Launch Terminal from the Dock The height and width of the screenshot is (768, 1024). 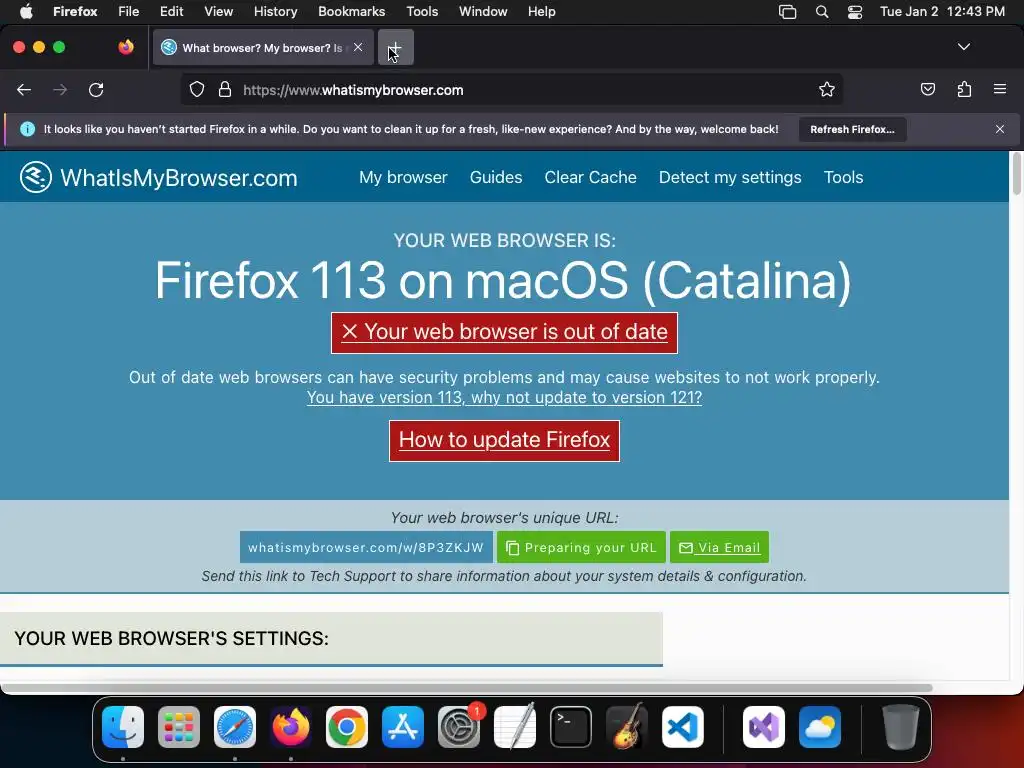pyautogui.click(x=571, y=726)
